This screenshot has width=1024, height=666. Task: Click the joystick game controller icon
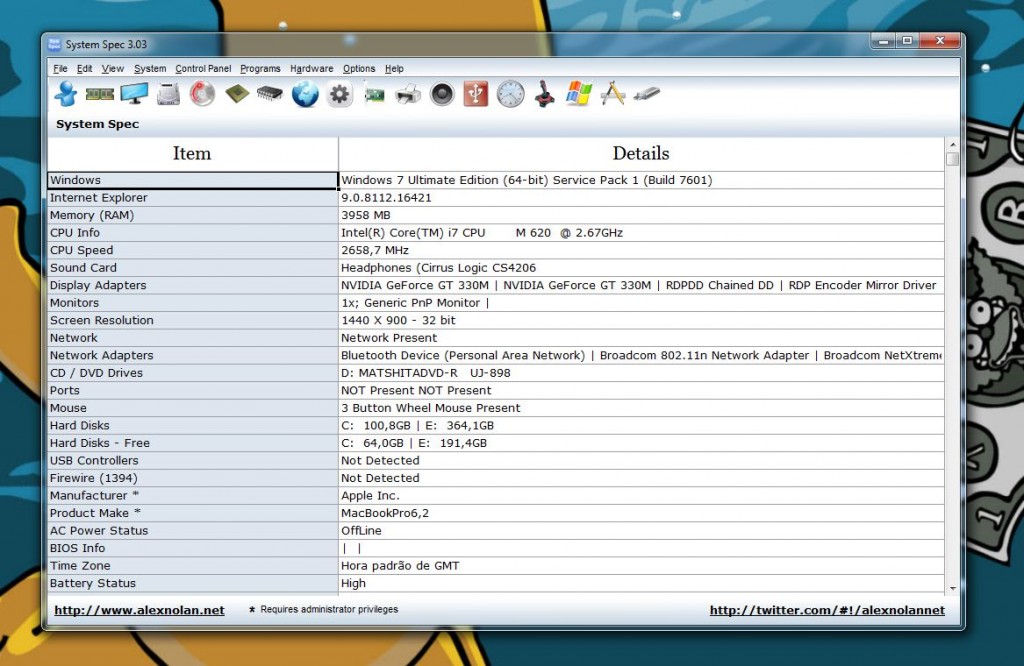544,94
